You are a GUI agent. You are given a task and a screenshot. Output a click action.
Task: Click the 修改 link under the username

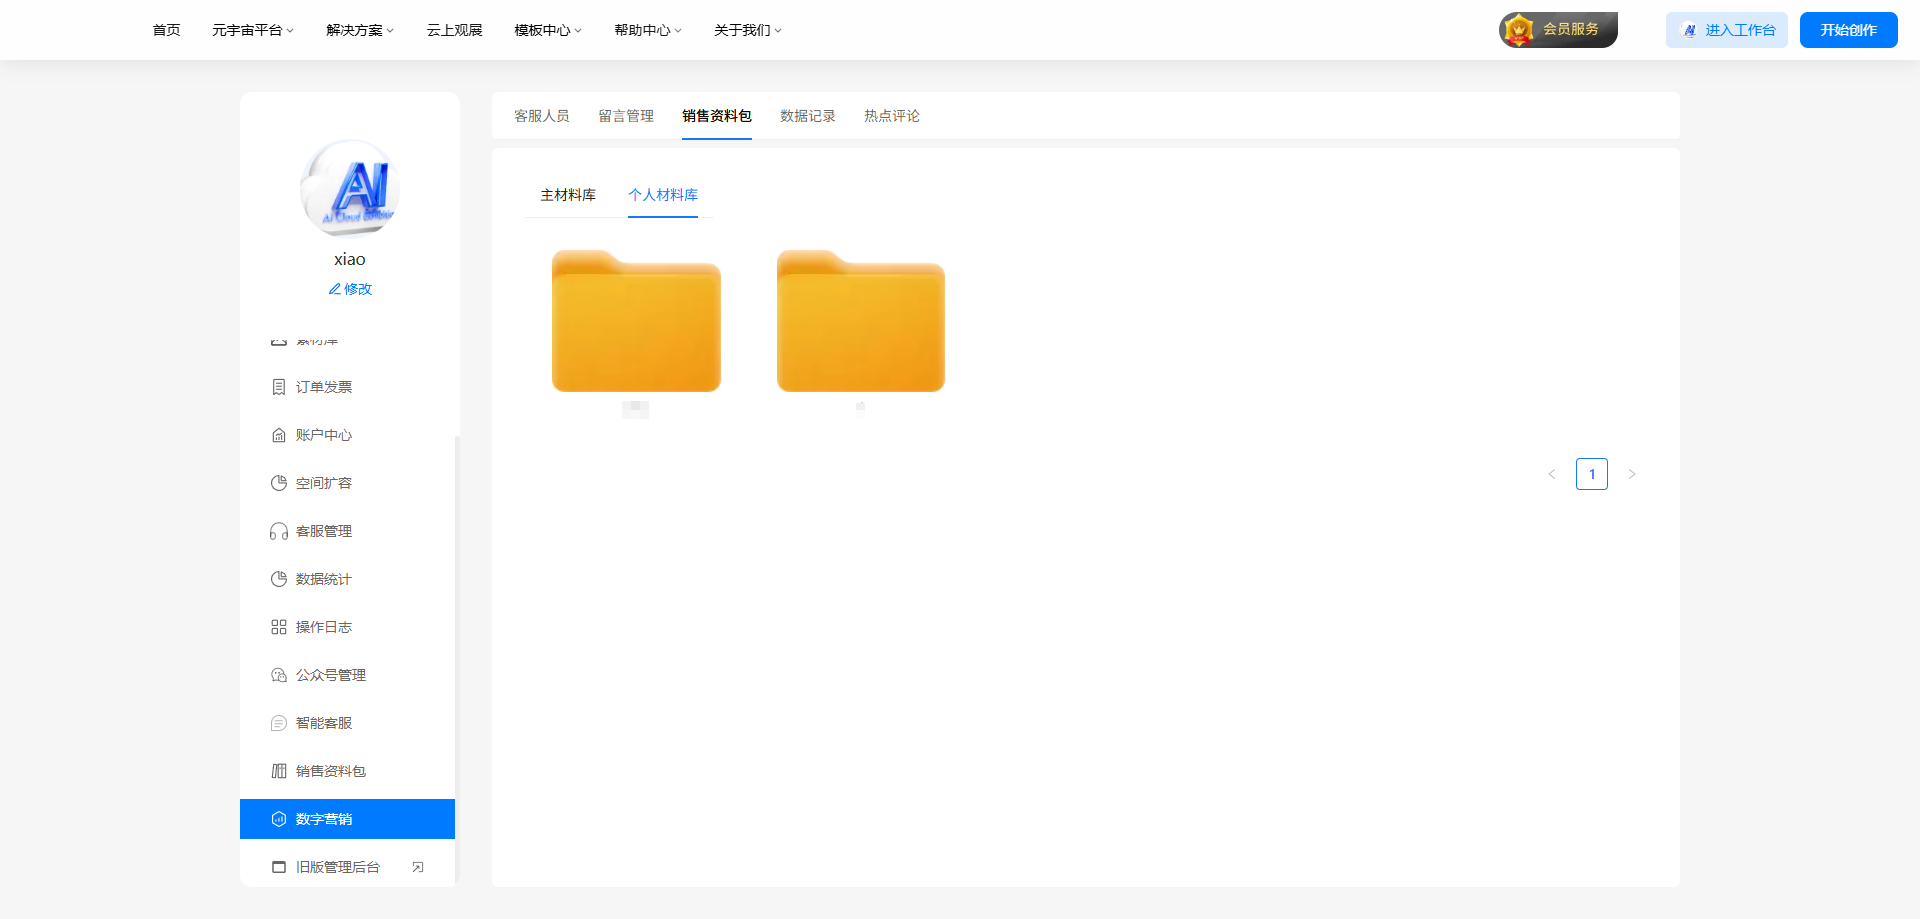tap(349, 288)
